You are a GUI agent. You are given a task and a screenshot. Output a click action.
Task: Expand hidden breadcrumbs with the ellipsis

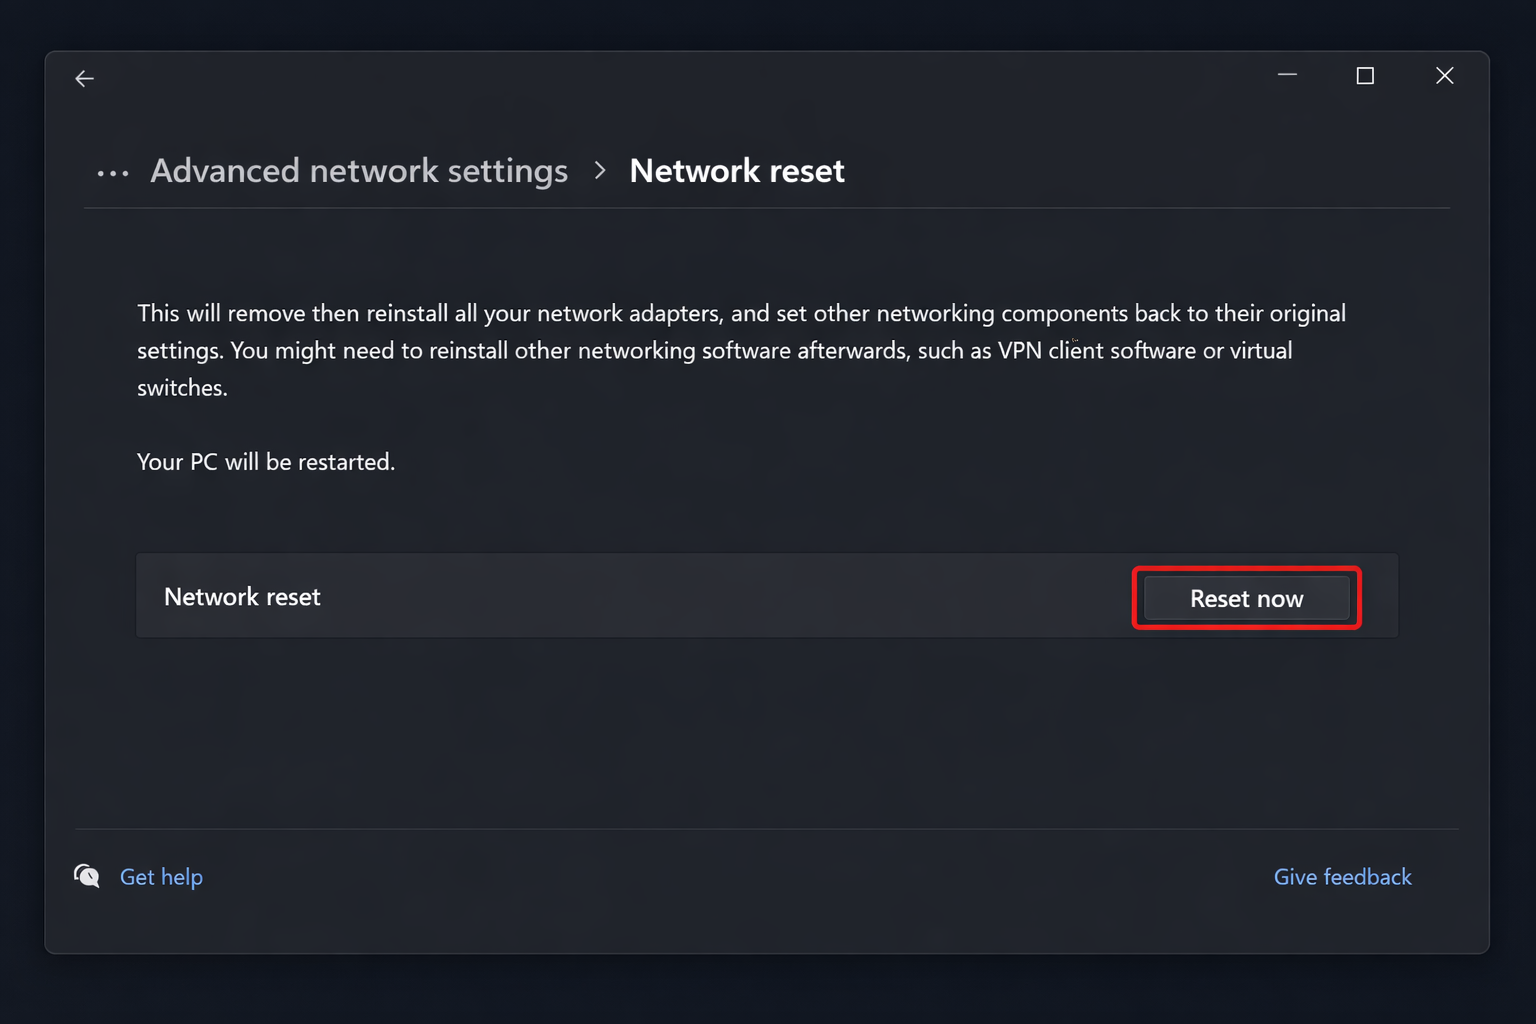pos(113,172)
